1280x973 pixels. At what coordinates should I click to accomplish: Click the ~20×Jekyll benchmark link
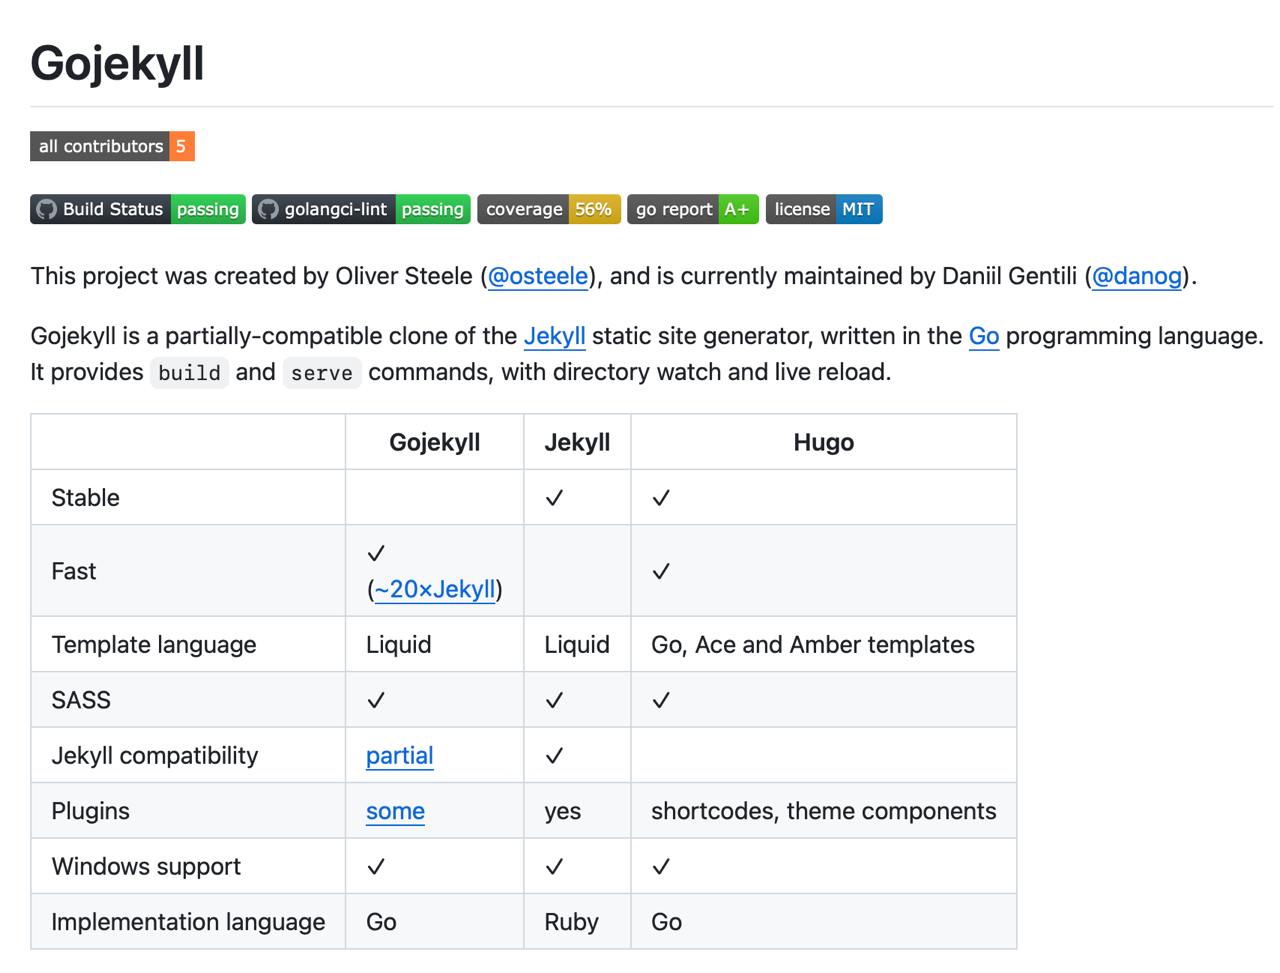(435, 589)
